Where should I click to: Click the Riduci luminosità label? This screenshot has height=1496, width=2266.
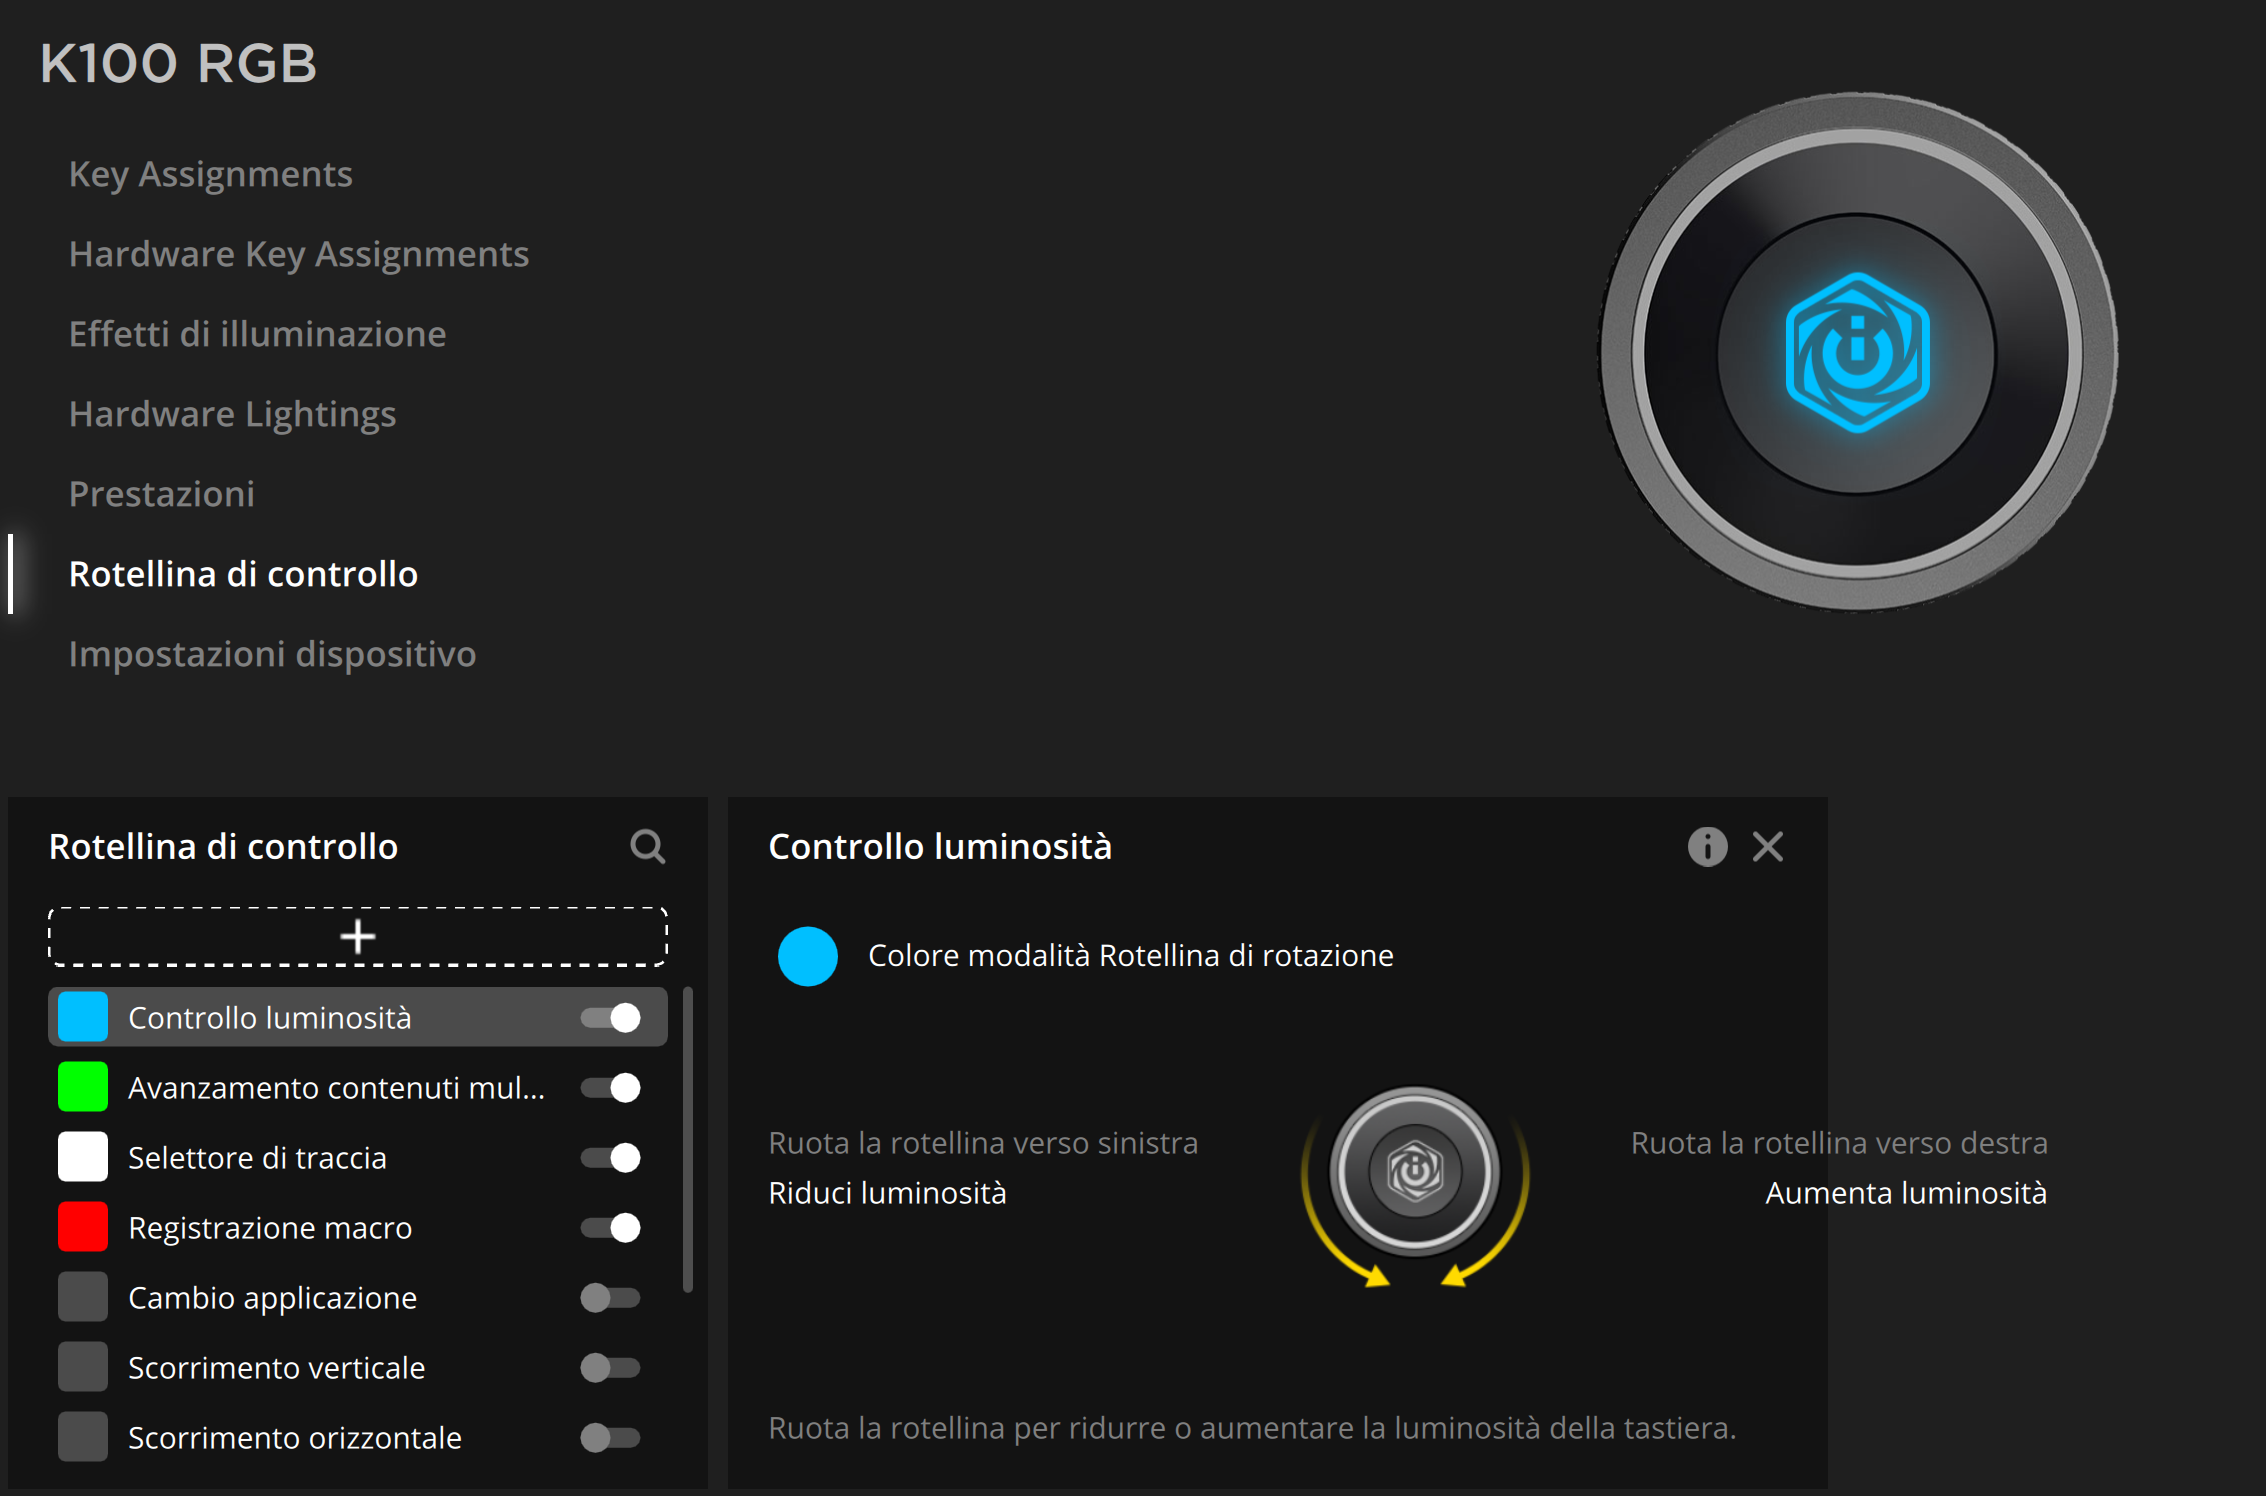click(887, 1193)
